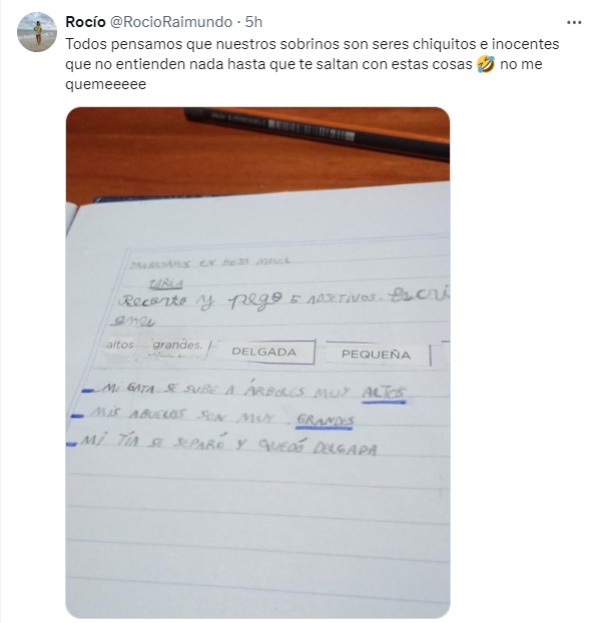
Task: Click the 'Mi gata se sube' sentence
Action: click(243, 390)
